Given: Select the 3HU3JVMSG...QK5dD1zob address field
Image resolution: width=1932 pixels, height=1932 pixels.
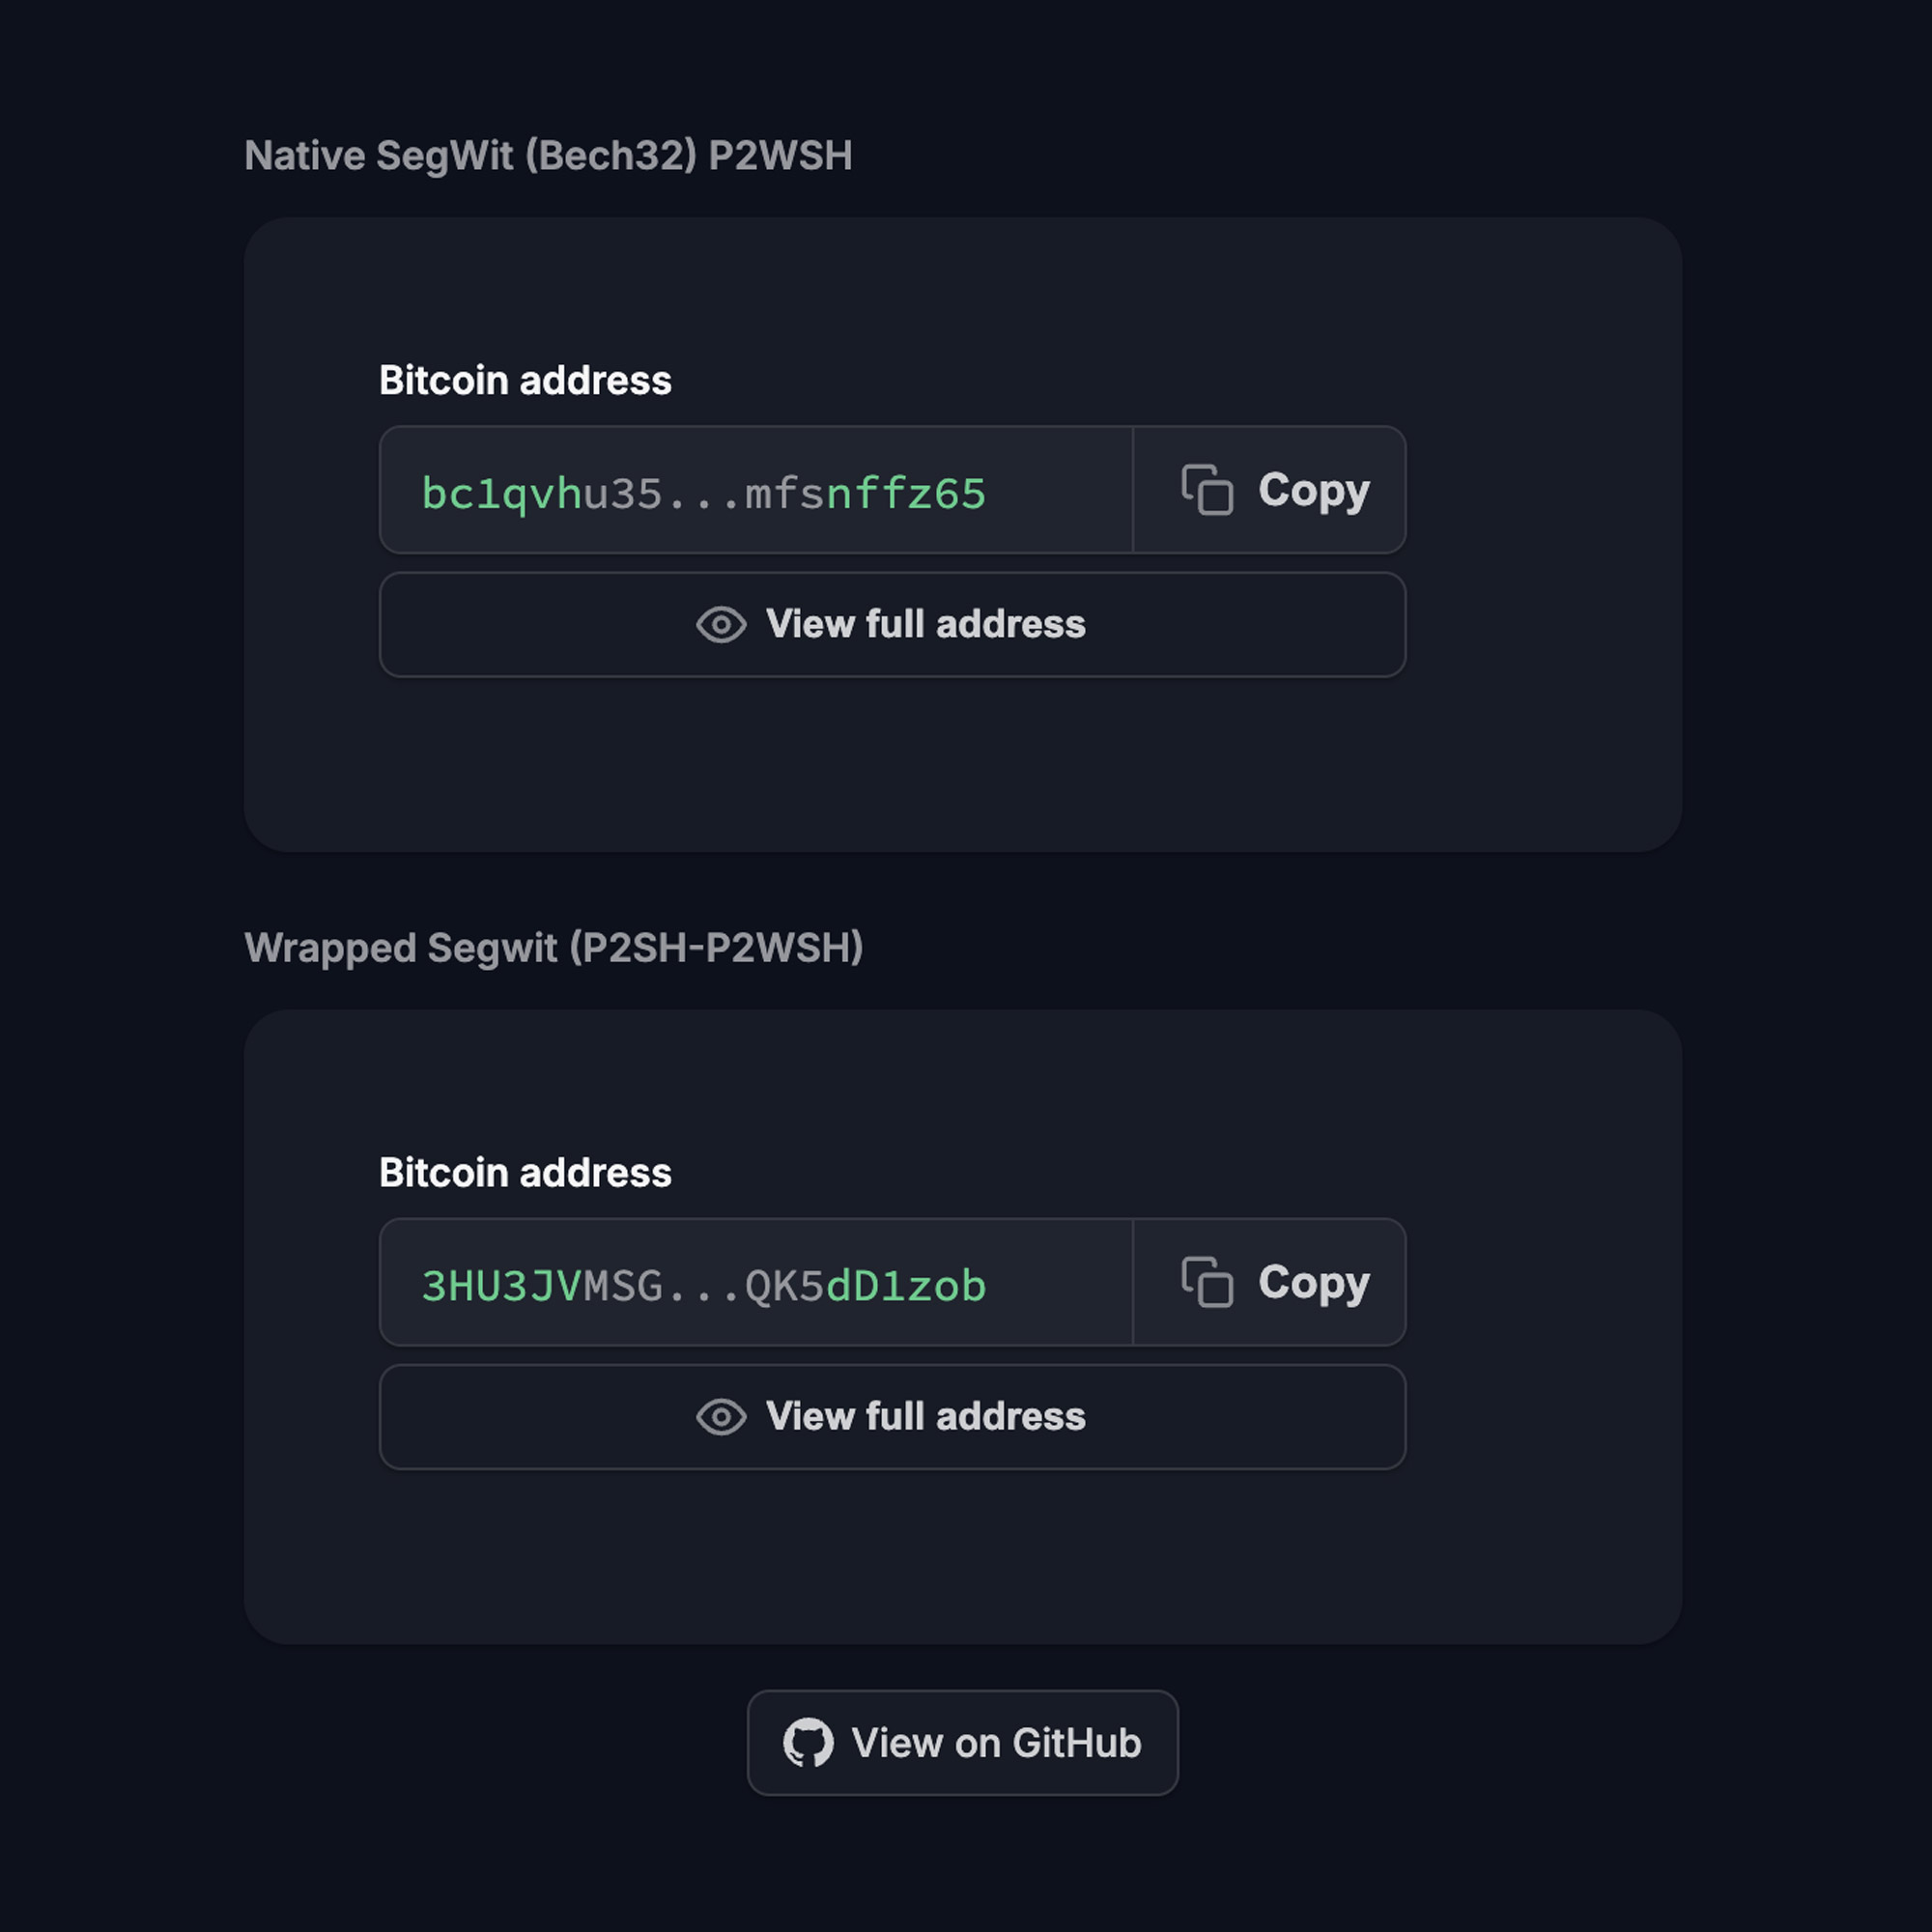Looking at the screenshot, I should [755, 1283].
